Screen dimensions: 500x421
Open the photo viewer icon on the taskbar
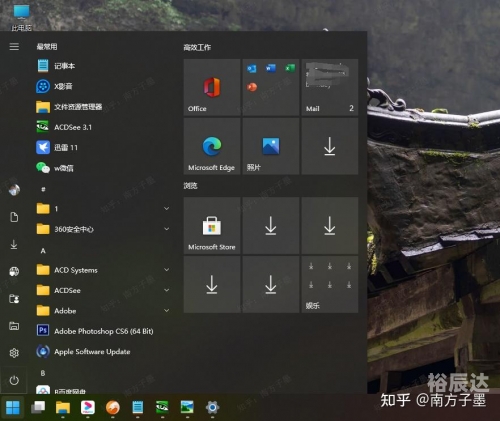187,407
